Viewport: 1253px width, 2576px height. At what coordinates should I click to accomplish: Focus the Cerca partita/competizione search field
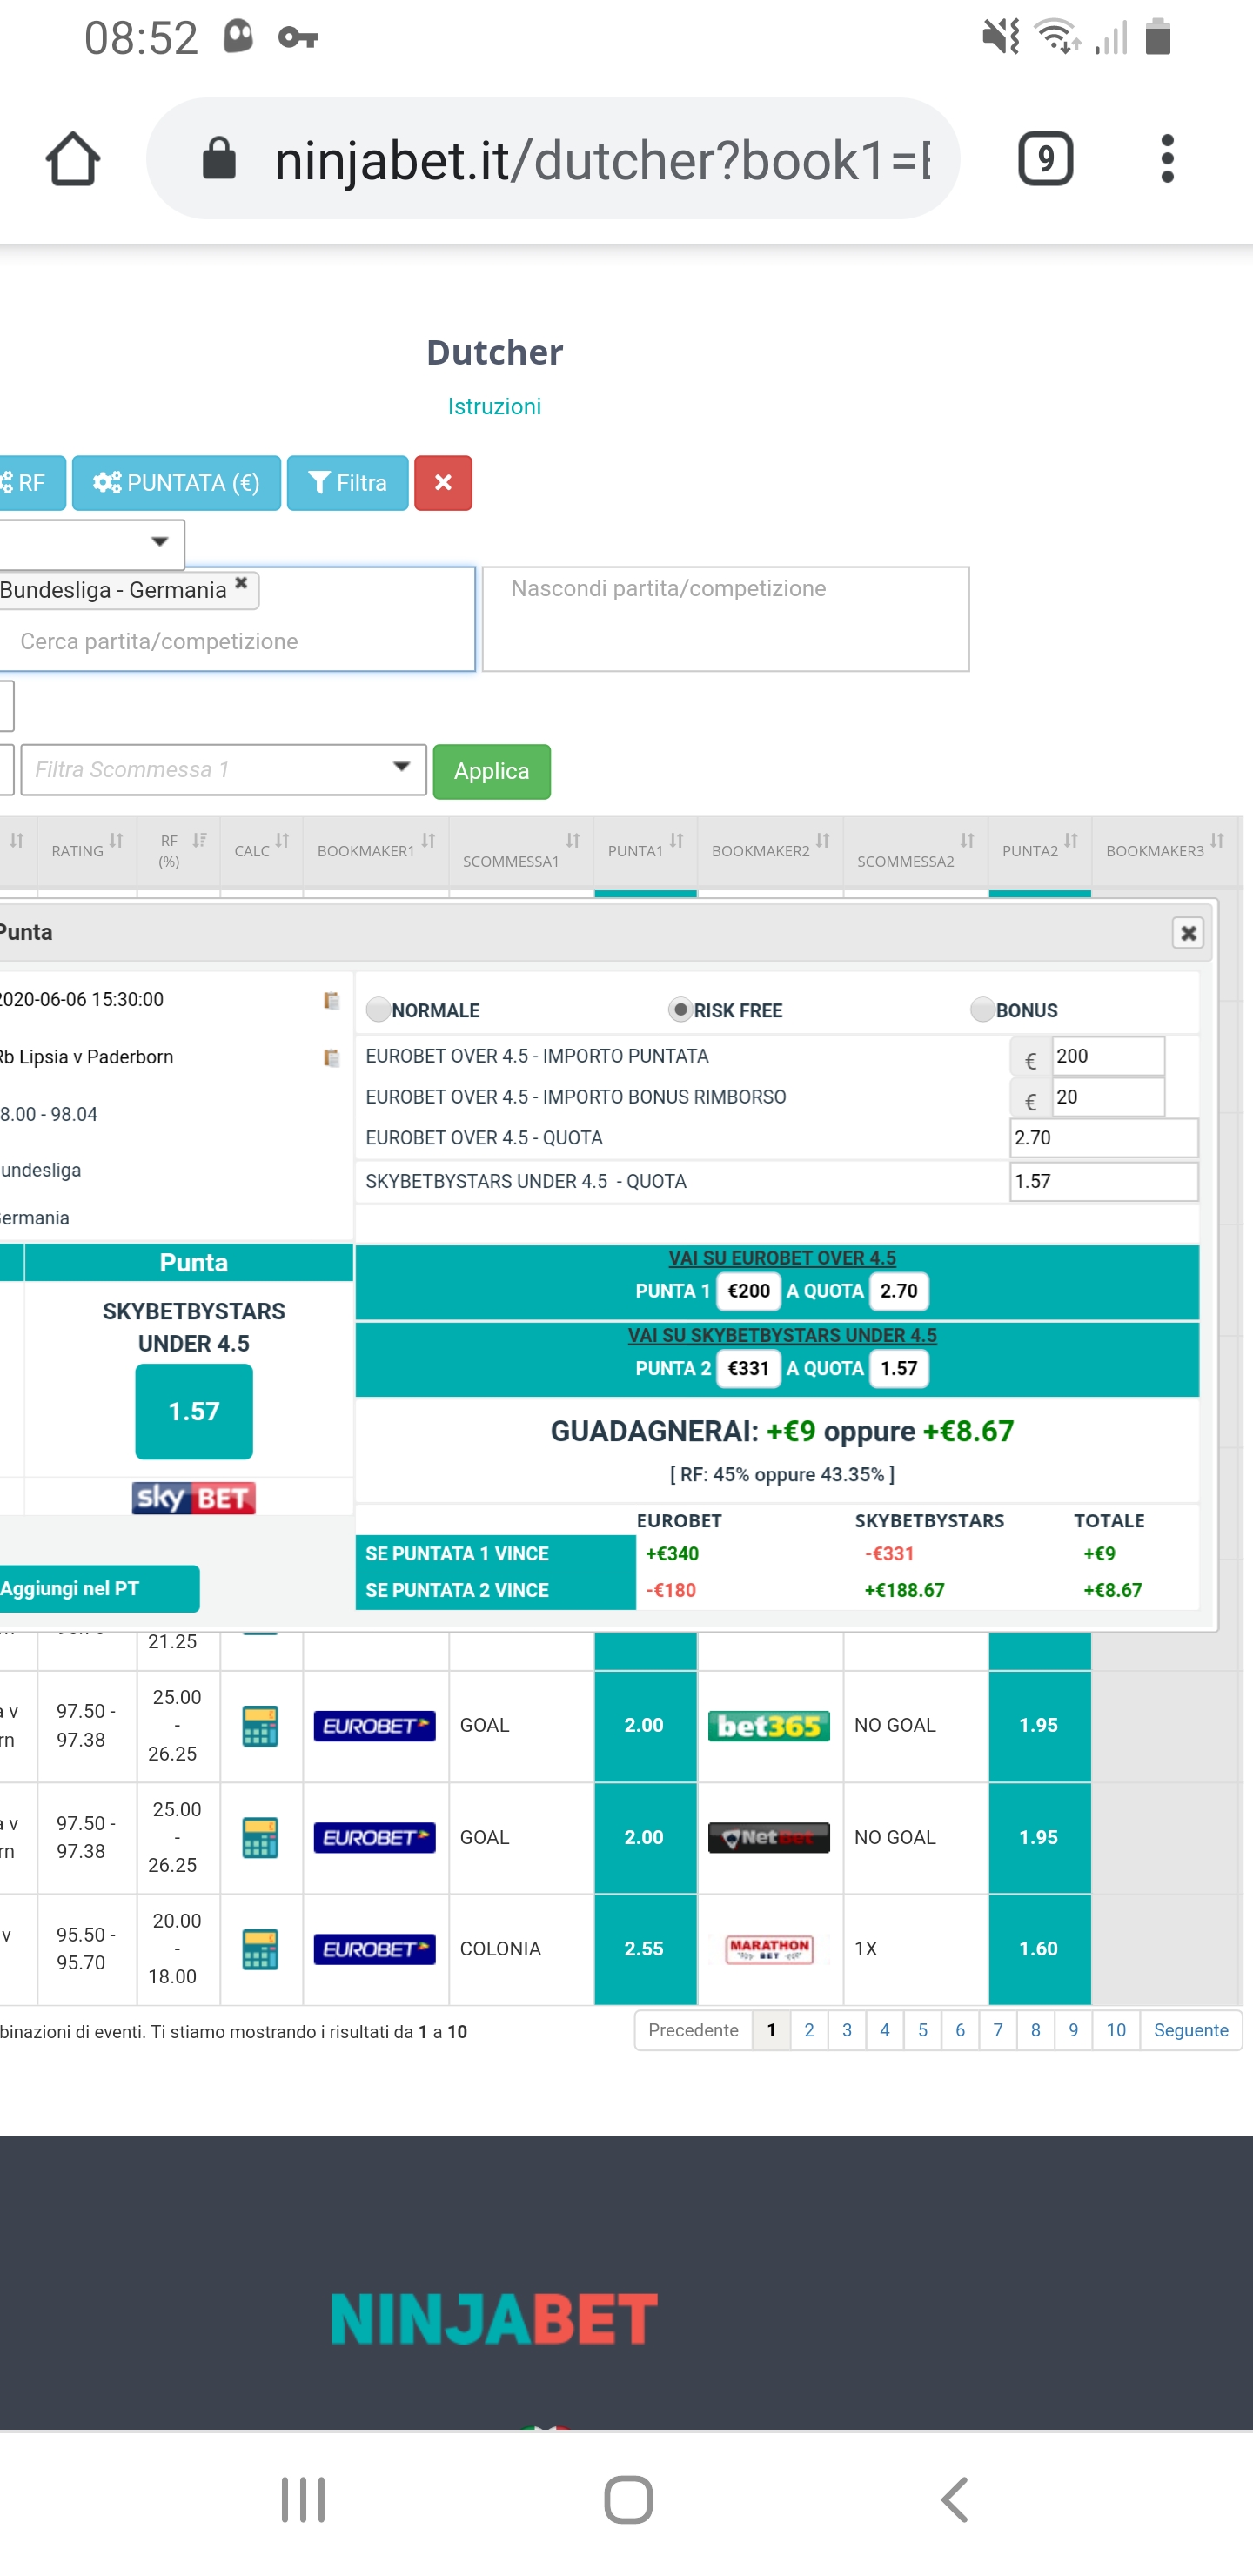click(x=236, y=641)
